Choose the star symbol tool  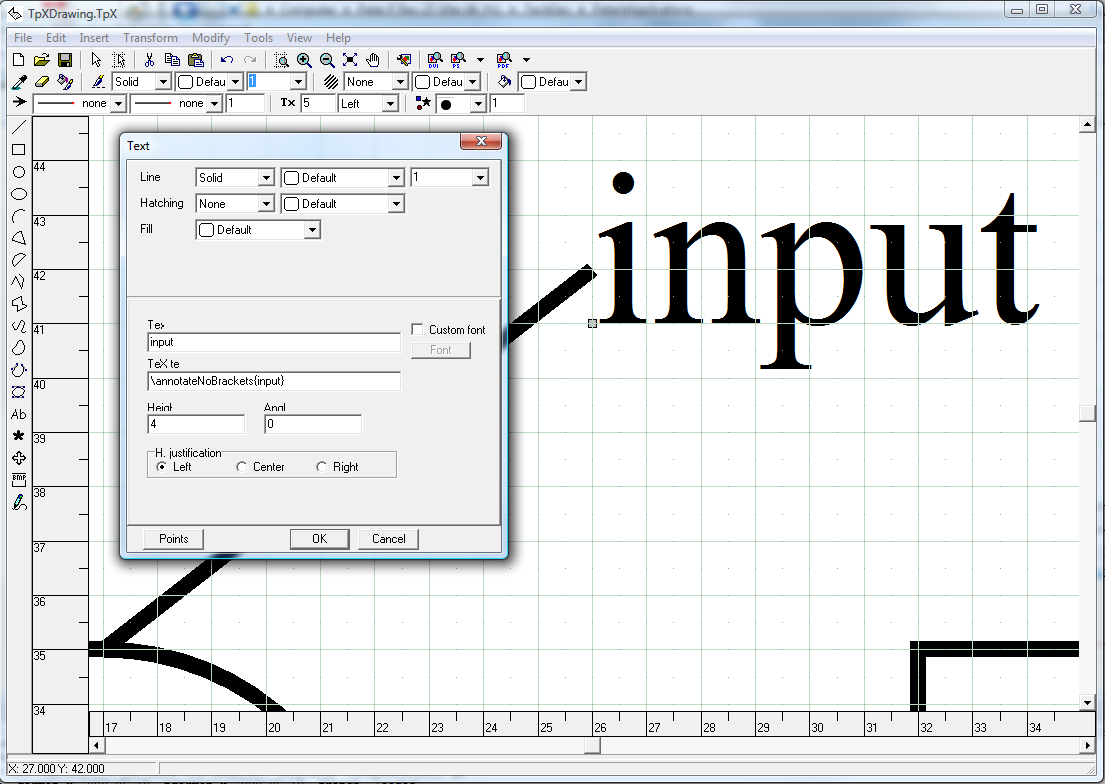click(18, 436)
